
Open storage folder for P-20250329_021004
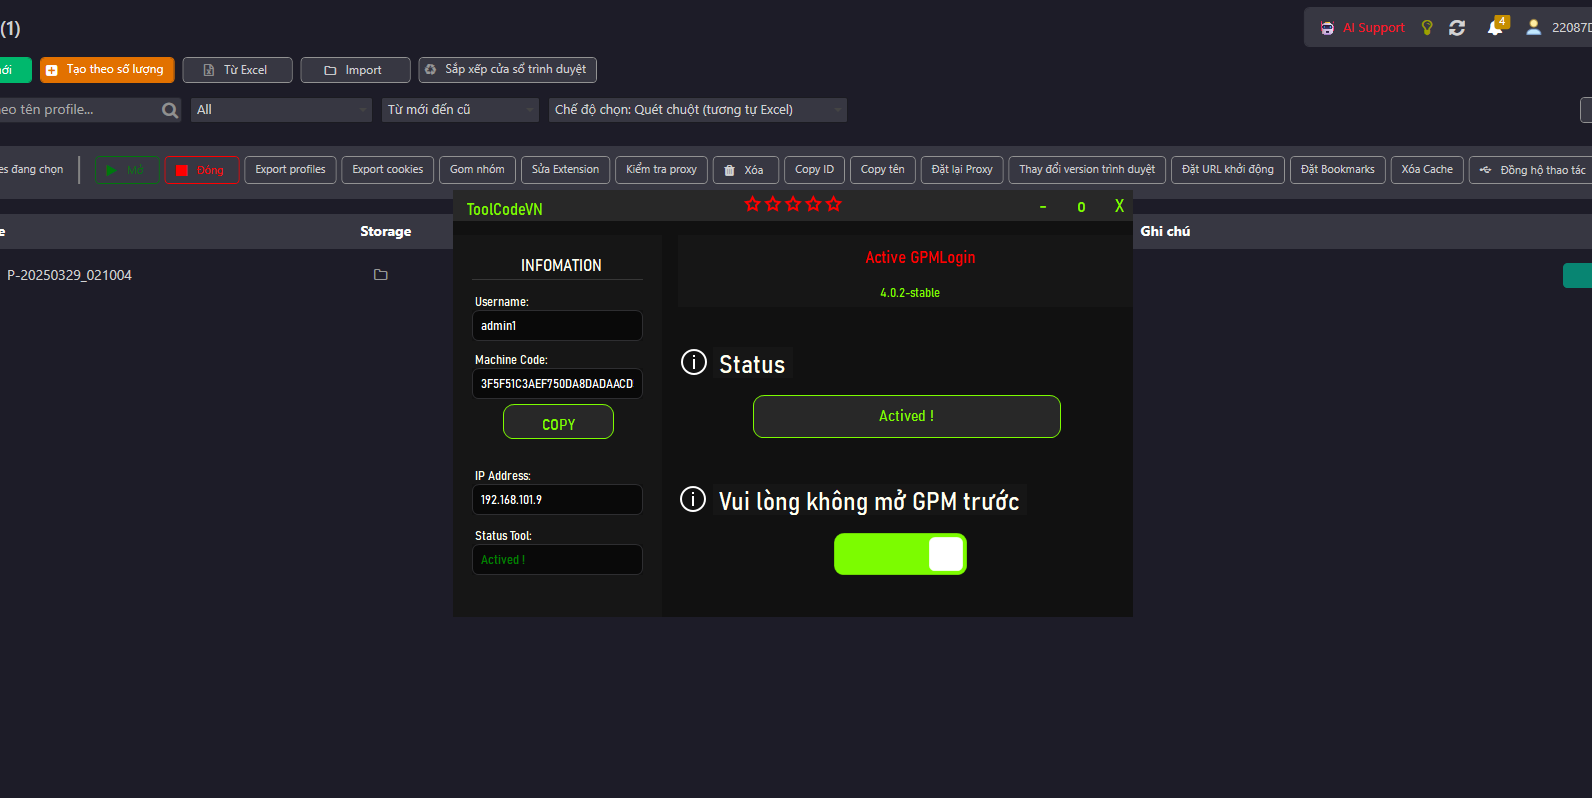click(x=381, y=275)
